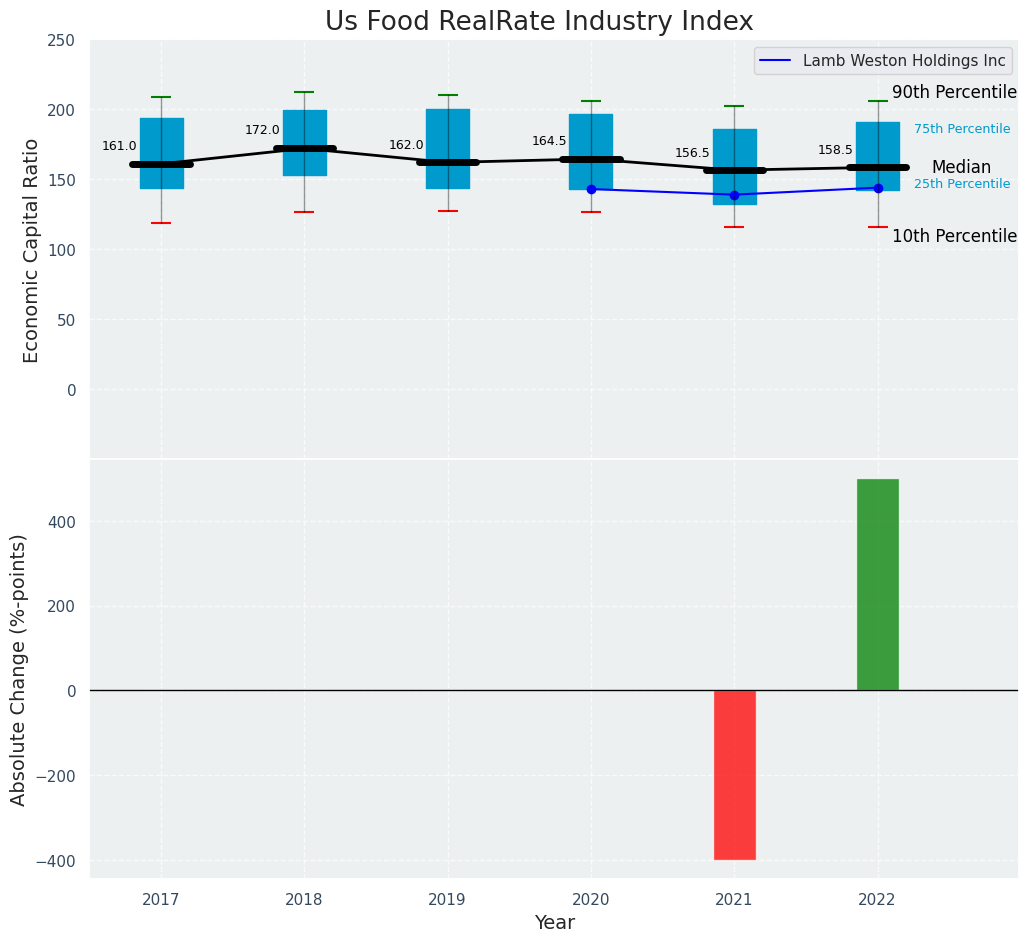Click the 2017 median label 161.0
This screenshot has height=942, width=1029.
click(x=119, y=146)
